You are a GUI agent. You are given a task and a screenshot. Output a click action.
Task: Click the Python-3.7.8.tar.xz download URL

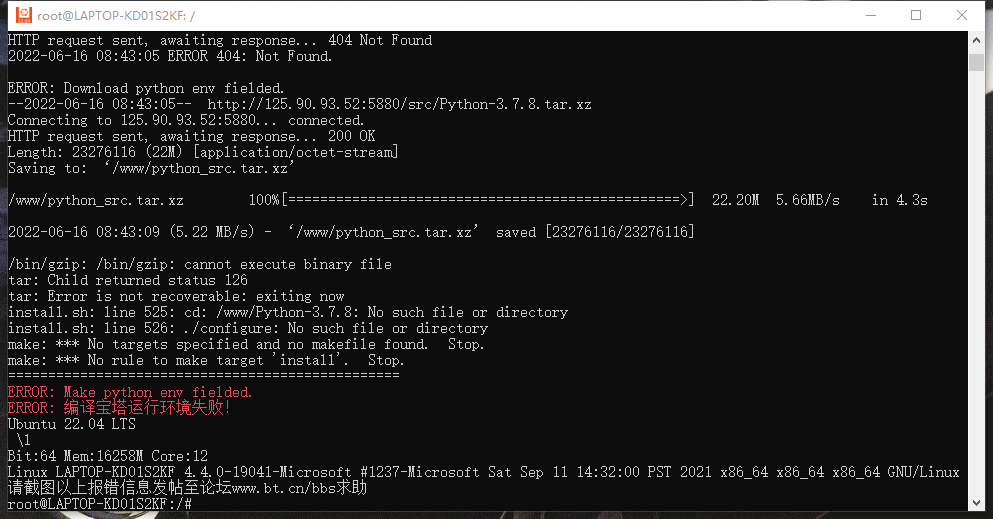click(x=399, y=104)
